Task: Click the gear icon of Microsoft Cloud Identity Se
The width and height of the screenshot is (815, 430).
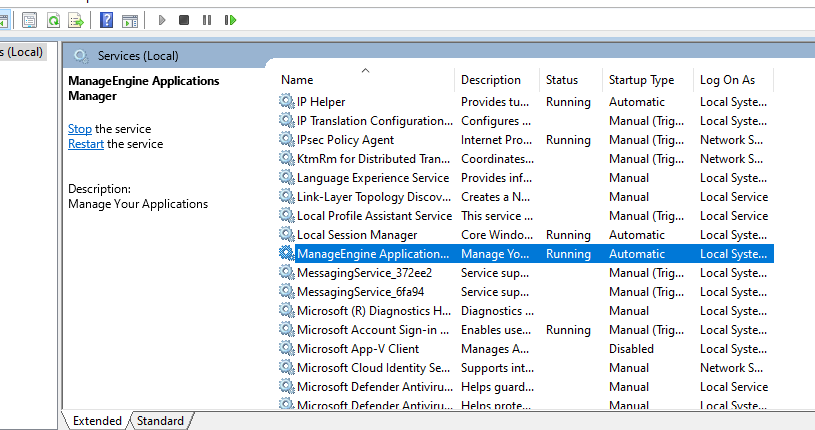Action: (x=286, y=367)
